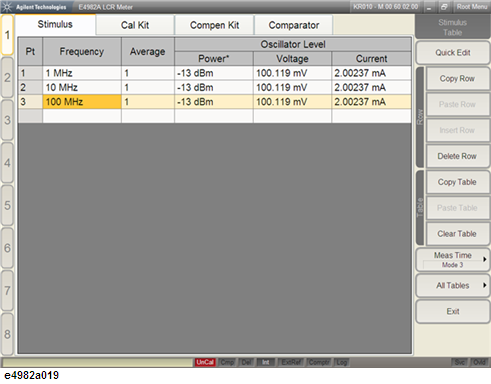The image size is (491, 384).
Task: Click the Cmp status indicator
Action: pos(227,362)
